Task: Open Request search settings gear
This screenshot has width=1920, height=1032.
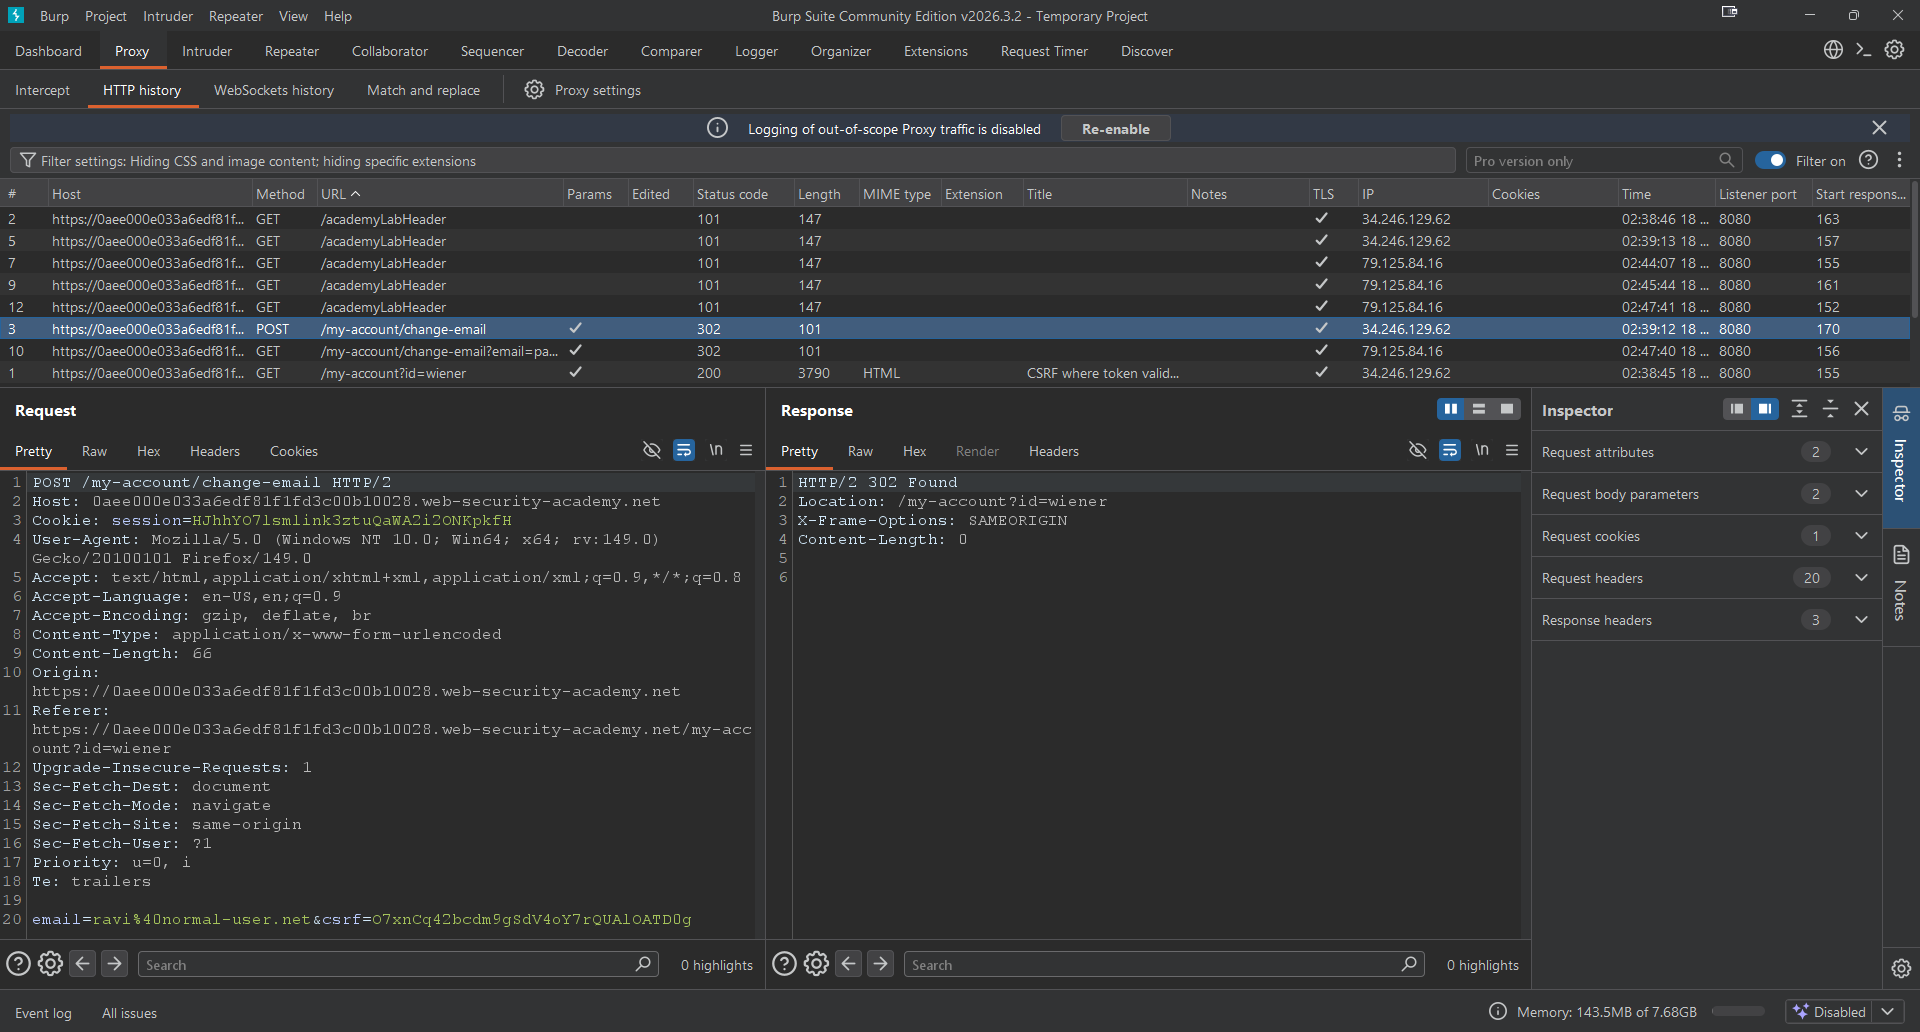Action: [50, 964]
